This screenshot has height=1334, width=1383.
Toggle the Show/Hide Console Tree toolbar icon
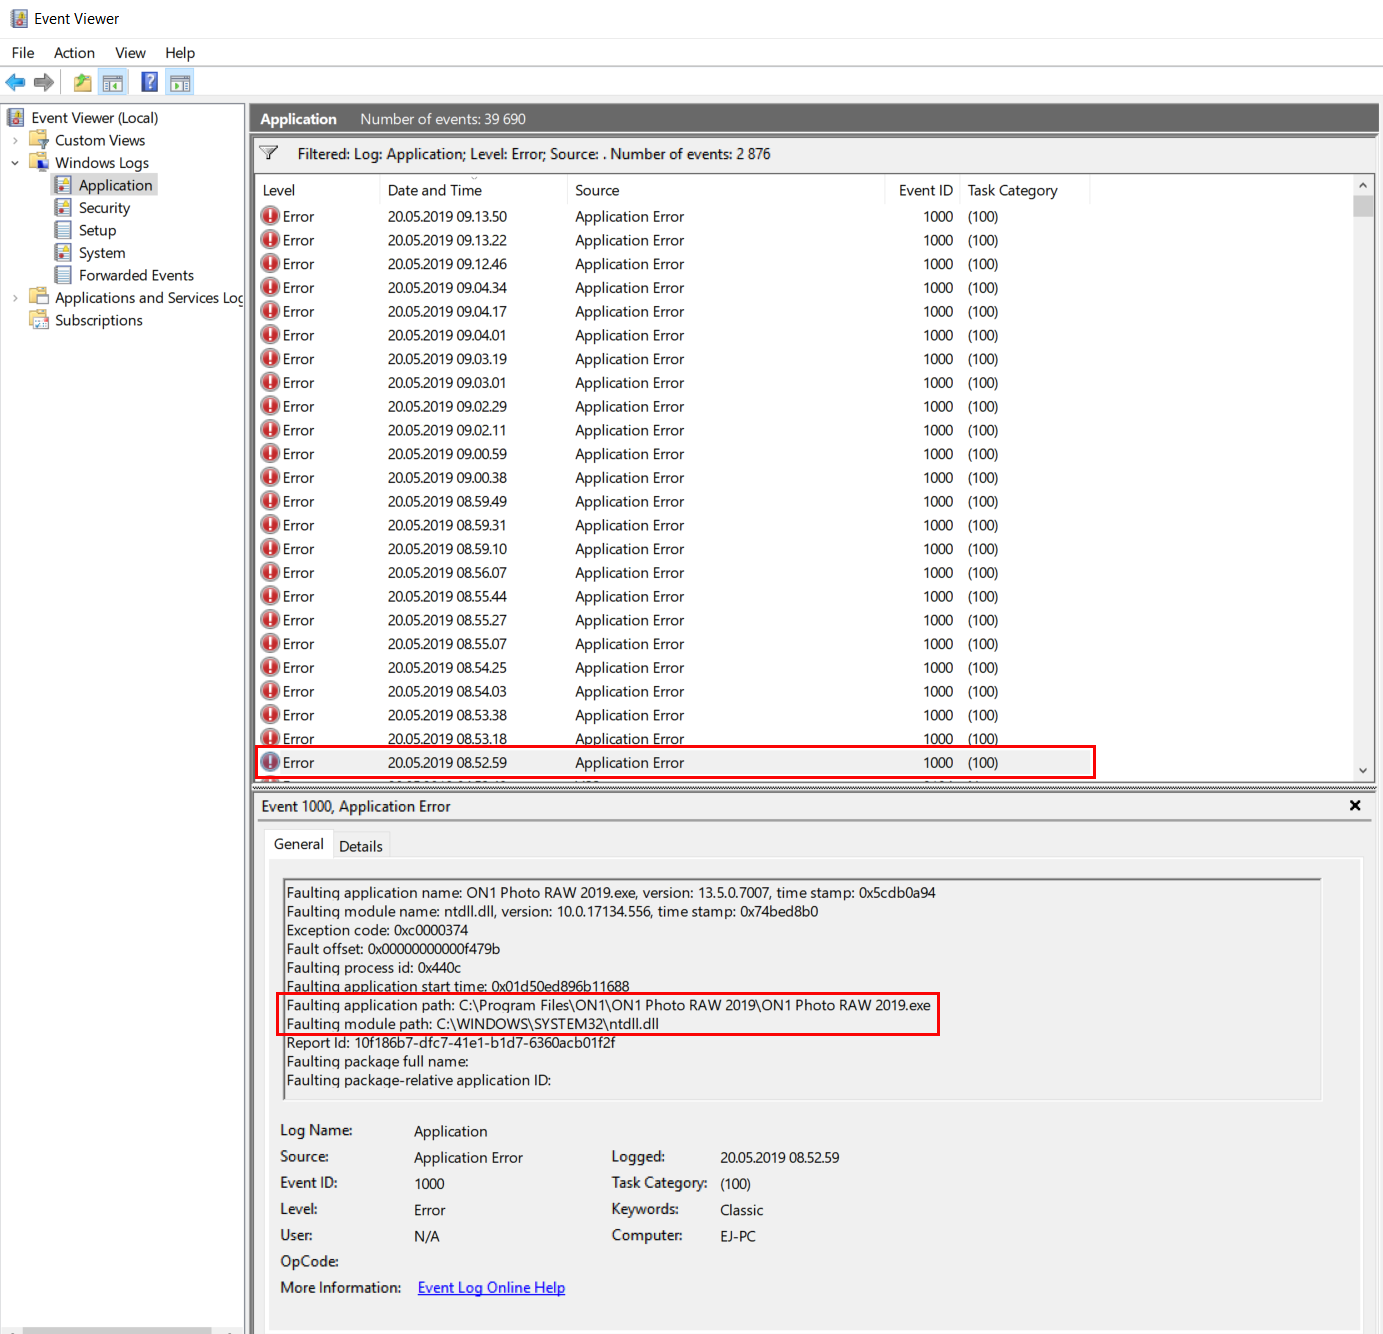tap(113, 83)
